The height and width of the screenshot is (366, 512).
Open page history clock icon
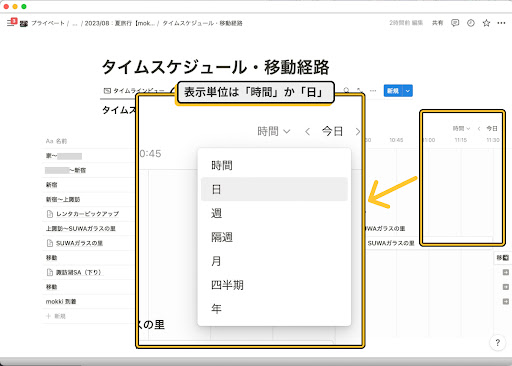pyautogui.click(x=471, y=23)
